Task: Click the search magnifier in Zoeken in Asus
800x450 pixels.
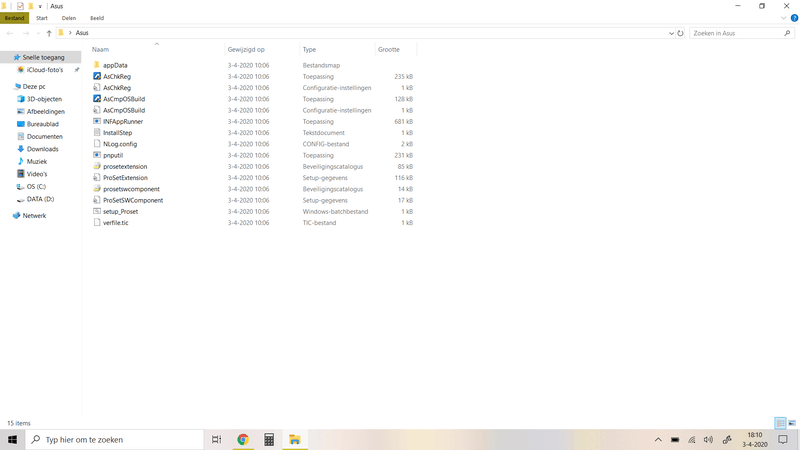Action: [x=787, y=33]
